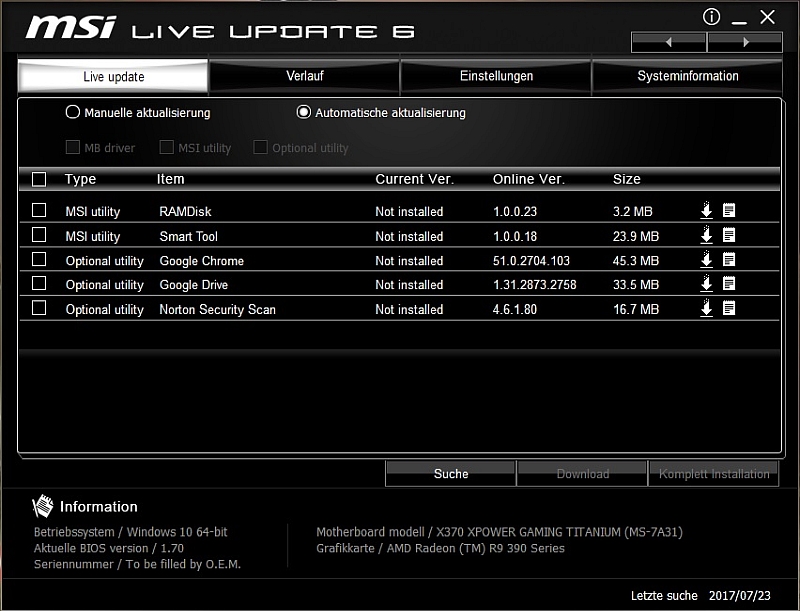Switch to the Live update tab
This screenshot has width=800, height=611.
click(x=113, y=77)
